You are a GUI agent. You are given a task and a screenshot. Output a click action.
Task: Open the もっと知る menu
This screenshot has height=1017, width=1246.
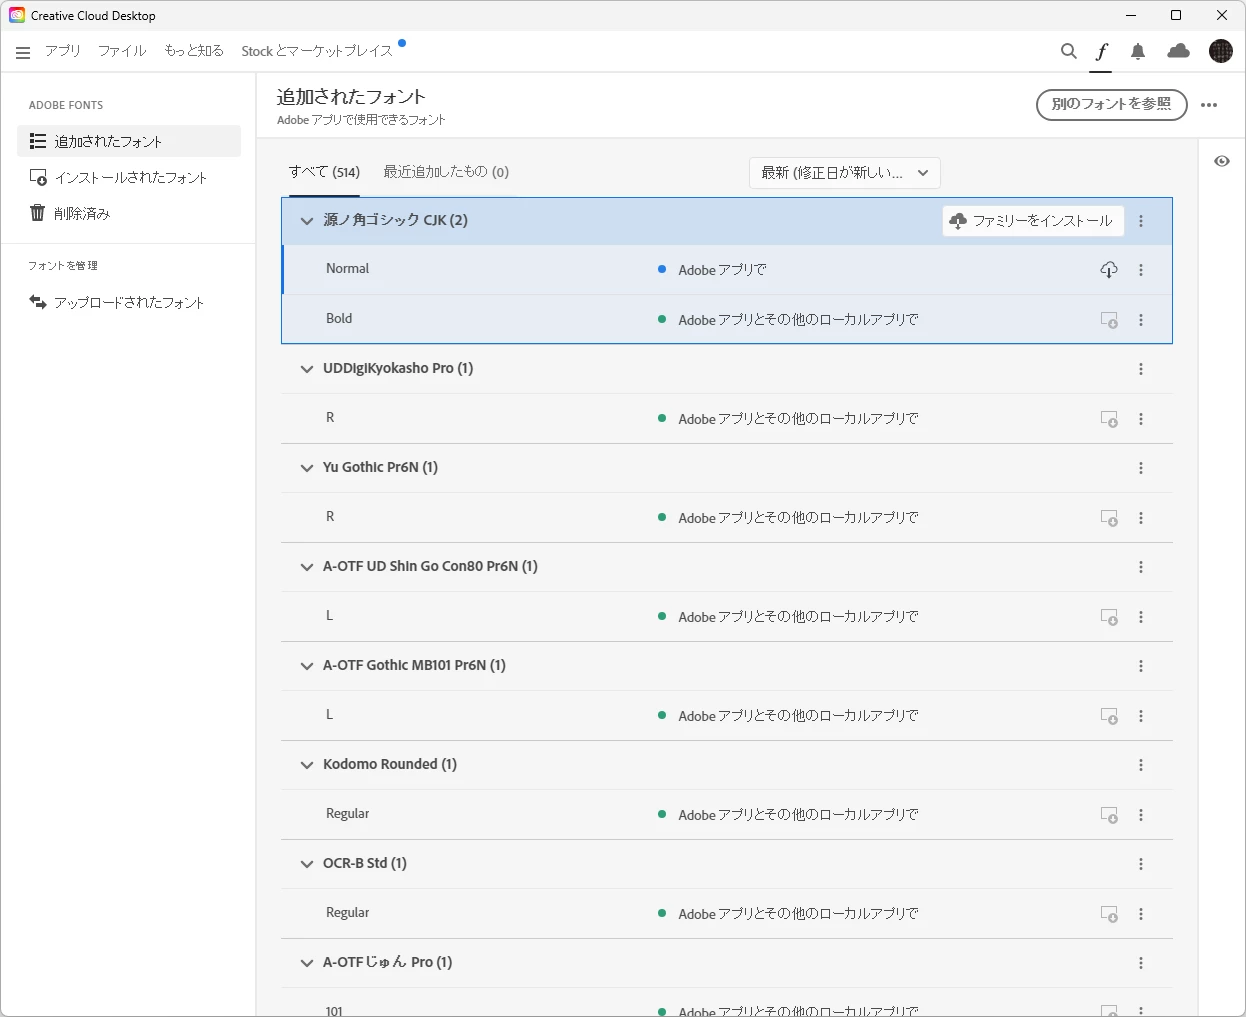click(194, 51)
